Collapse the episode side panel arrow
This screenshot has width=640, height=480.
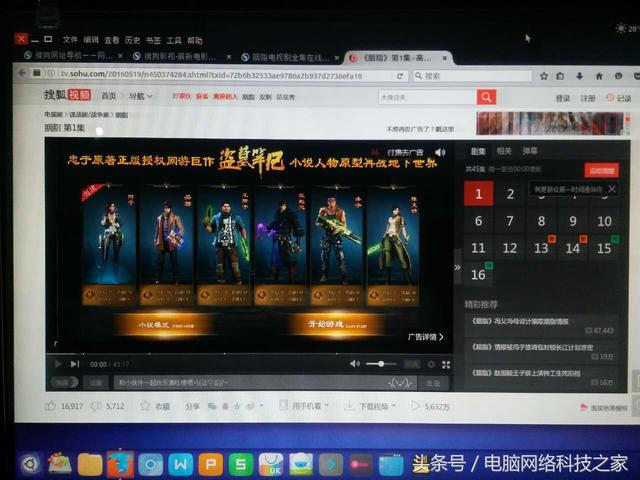tap(458, 267)
